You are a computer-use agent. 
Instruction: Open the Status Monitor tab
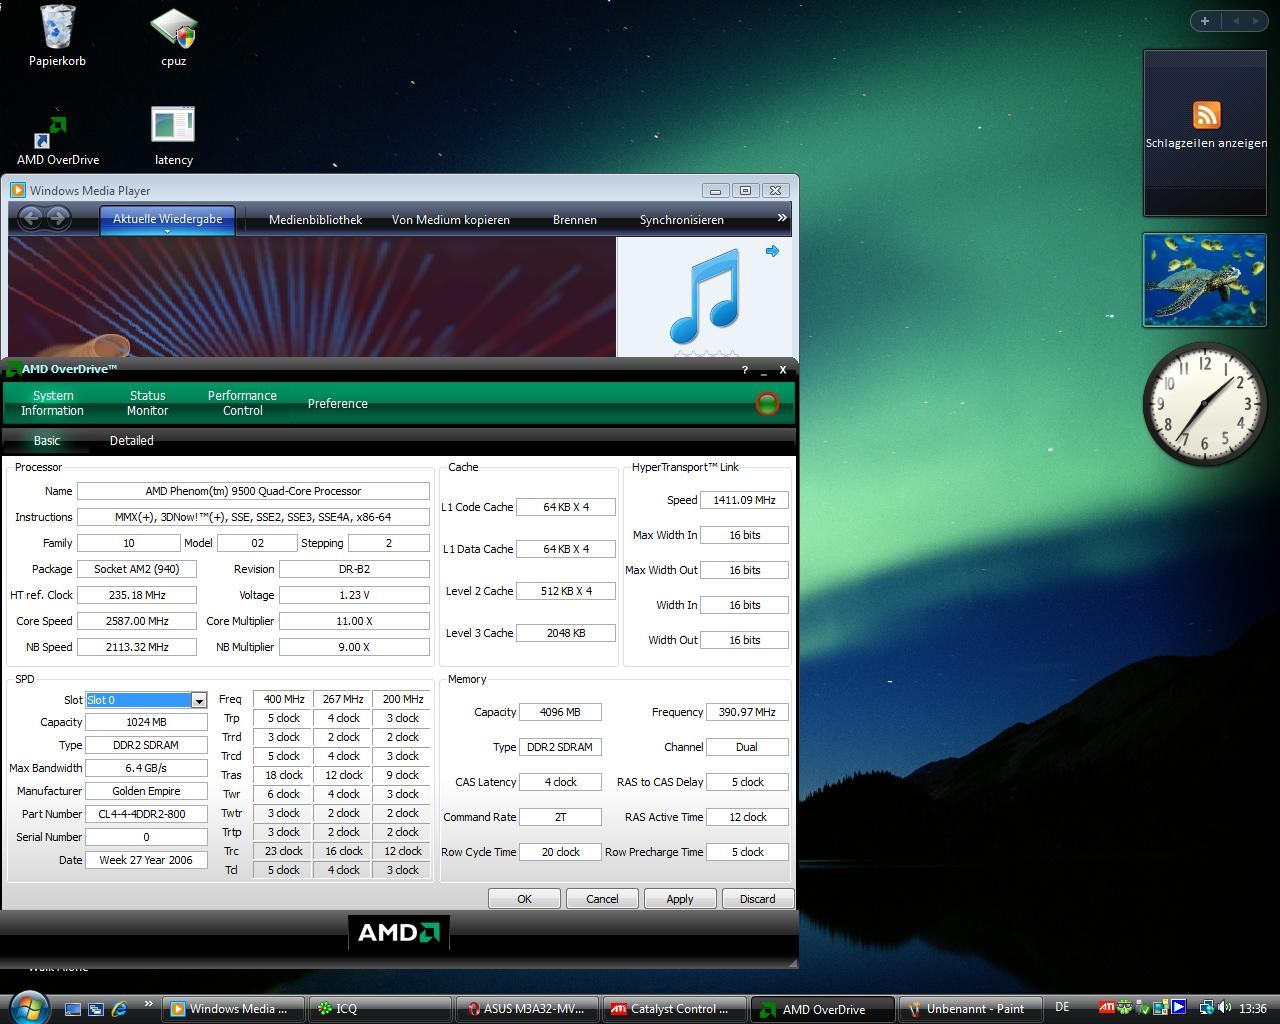click(147, 403)
